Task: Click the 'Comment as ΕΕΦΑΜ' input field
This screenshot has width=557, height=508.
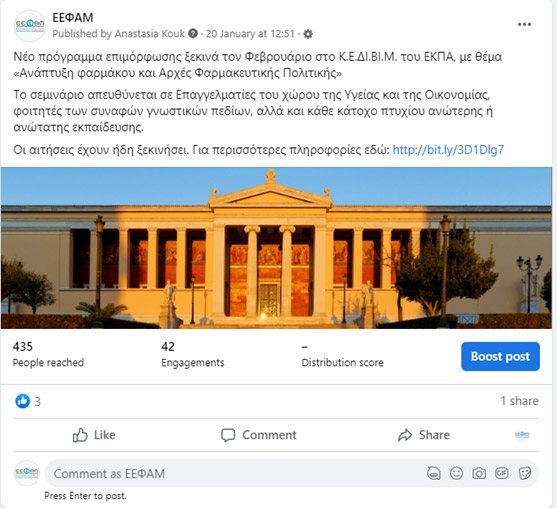Action: (291, 473)
